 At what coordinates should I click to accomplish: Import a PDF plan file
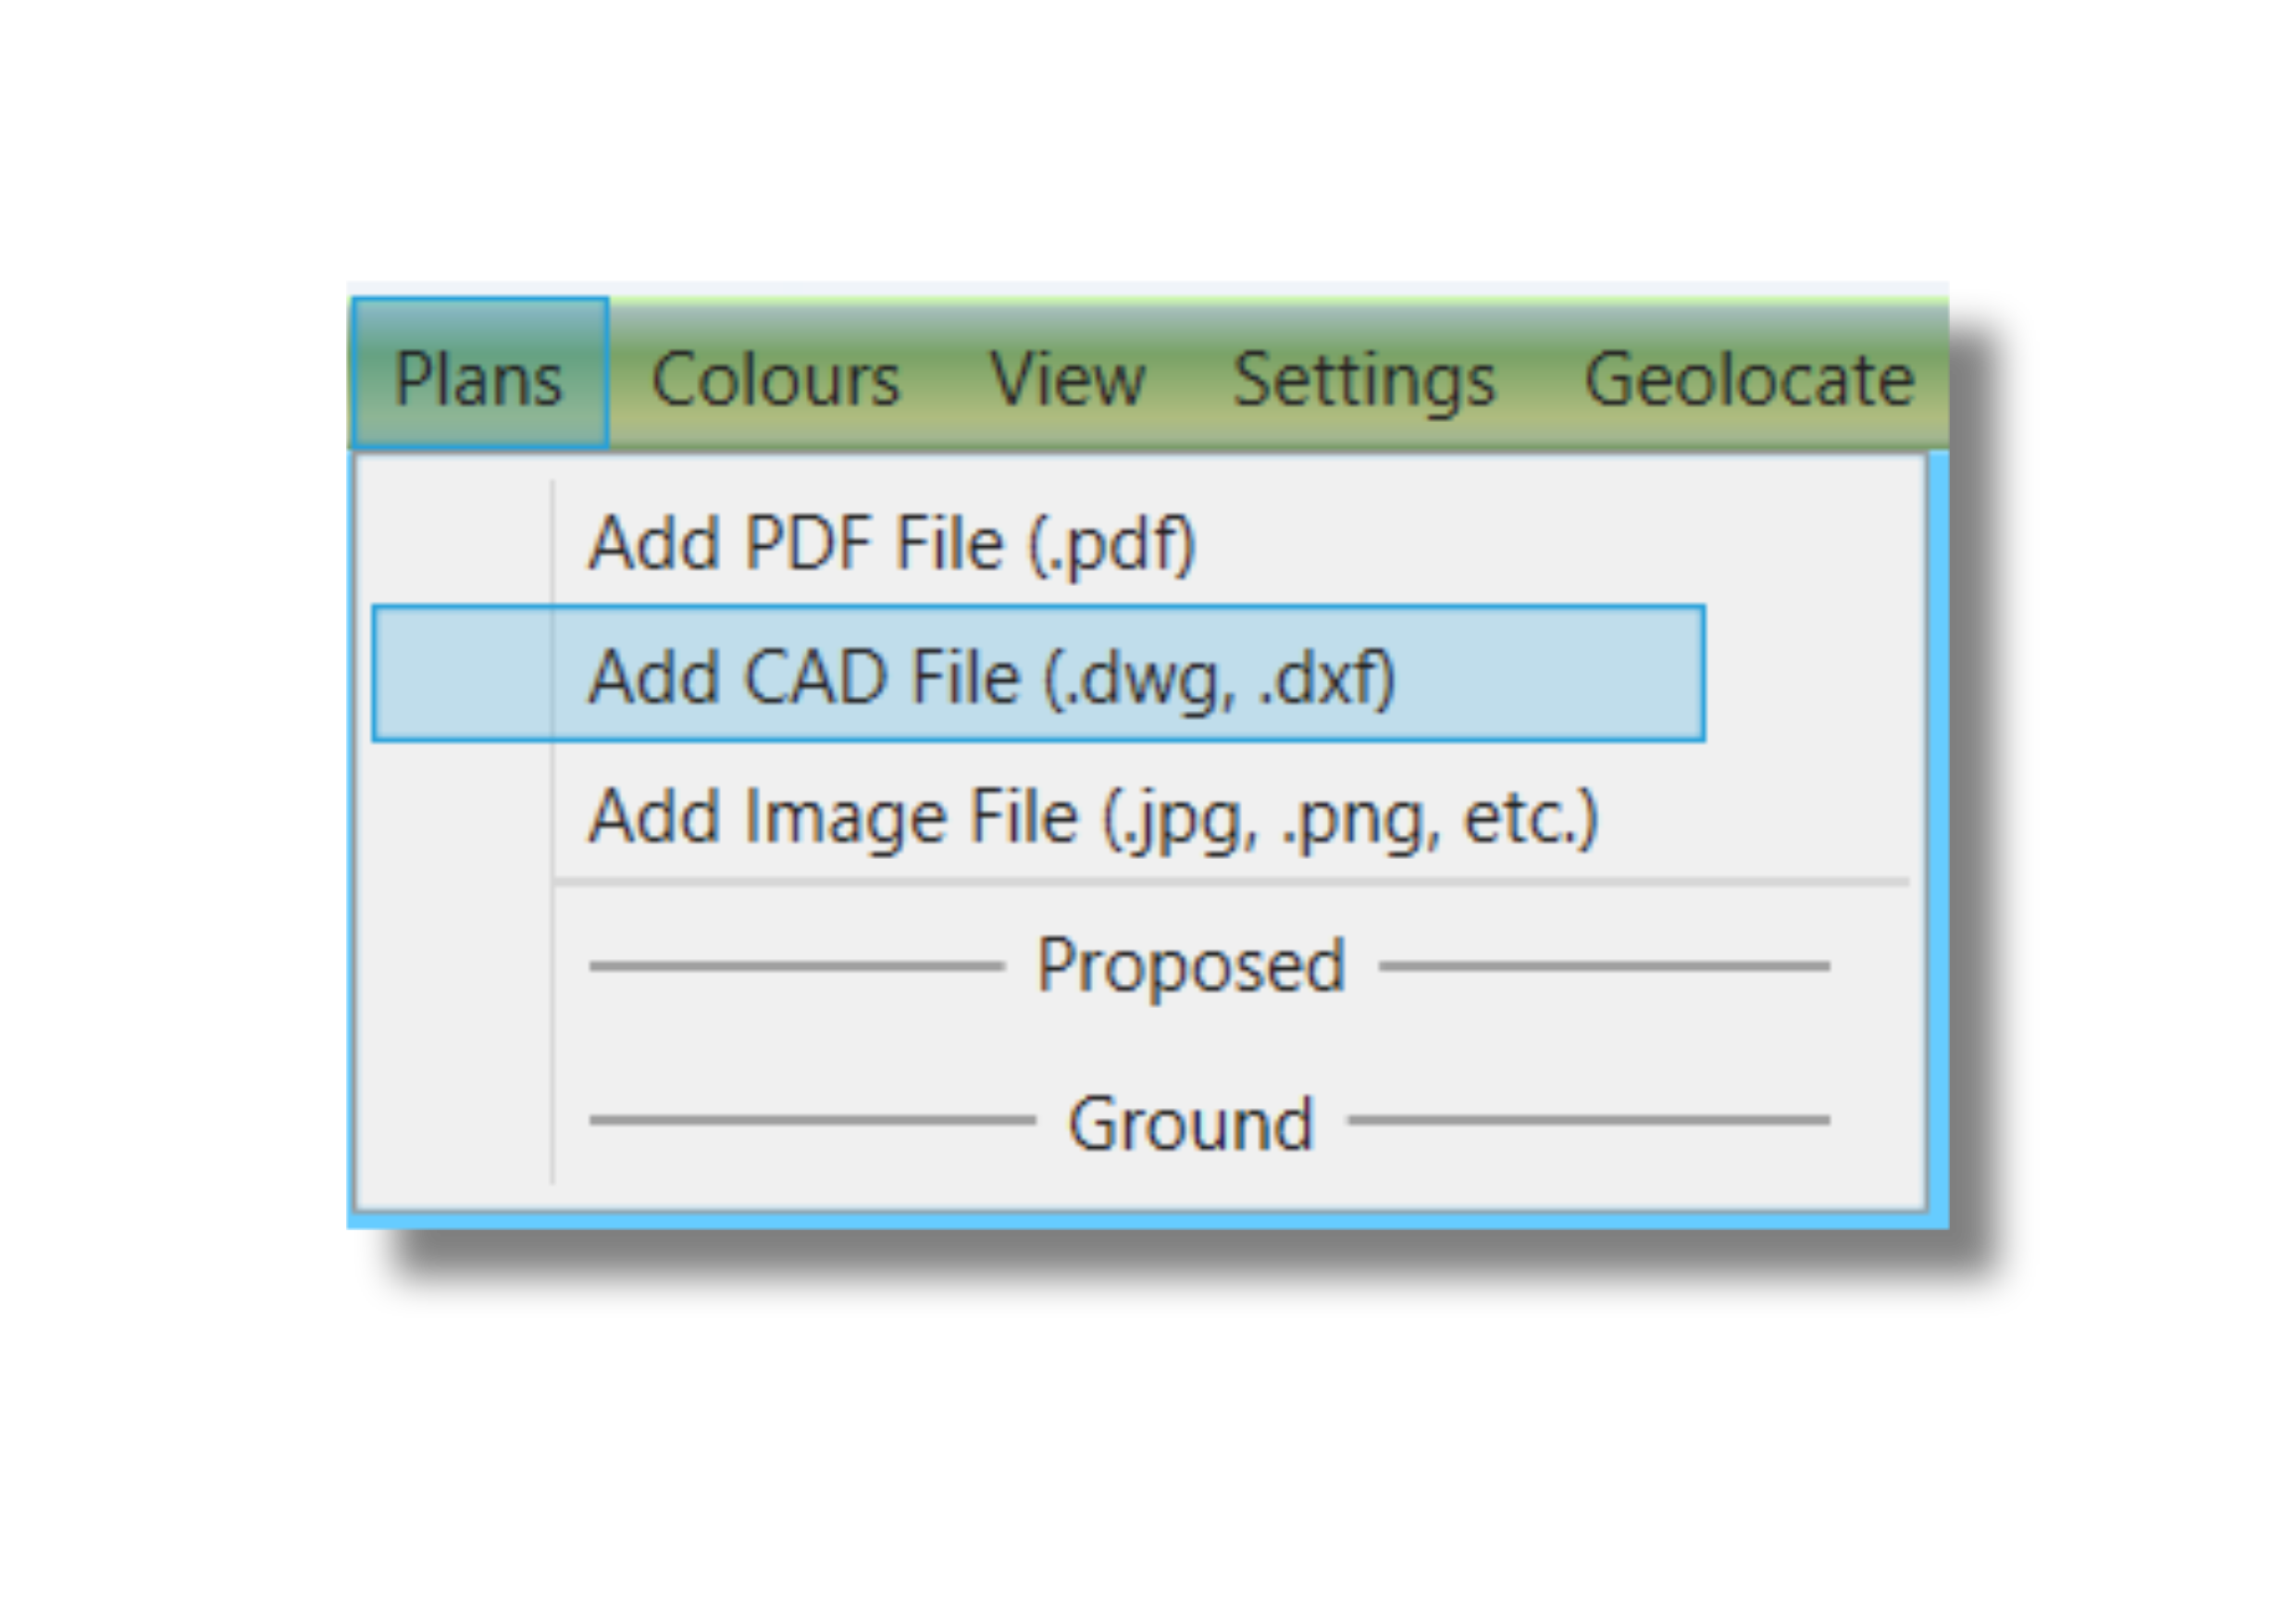click(1038, 543)
